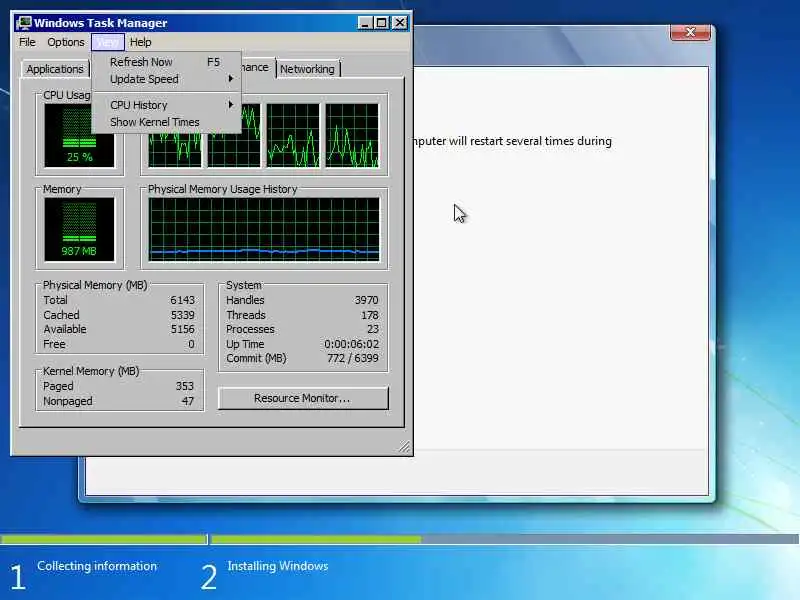Expand the CPU History submenu
This screenshot has width=800, height=600.
coord(166,105)
